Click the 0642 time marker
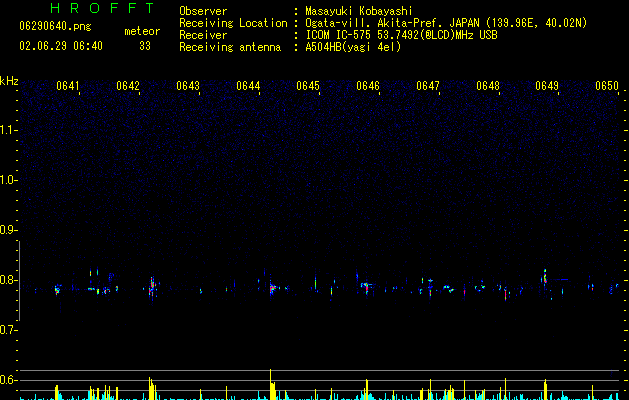This screenshot has width=629, height=400. tap(128, 86)
